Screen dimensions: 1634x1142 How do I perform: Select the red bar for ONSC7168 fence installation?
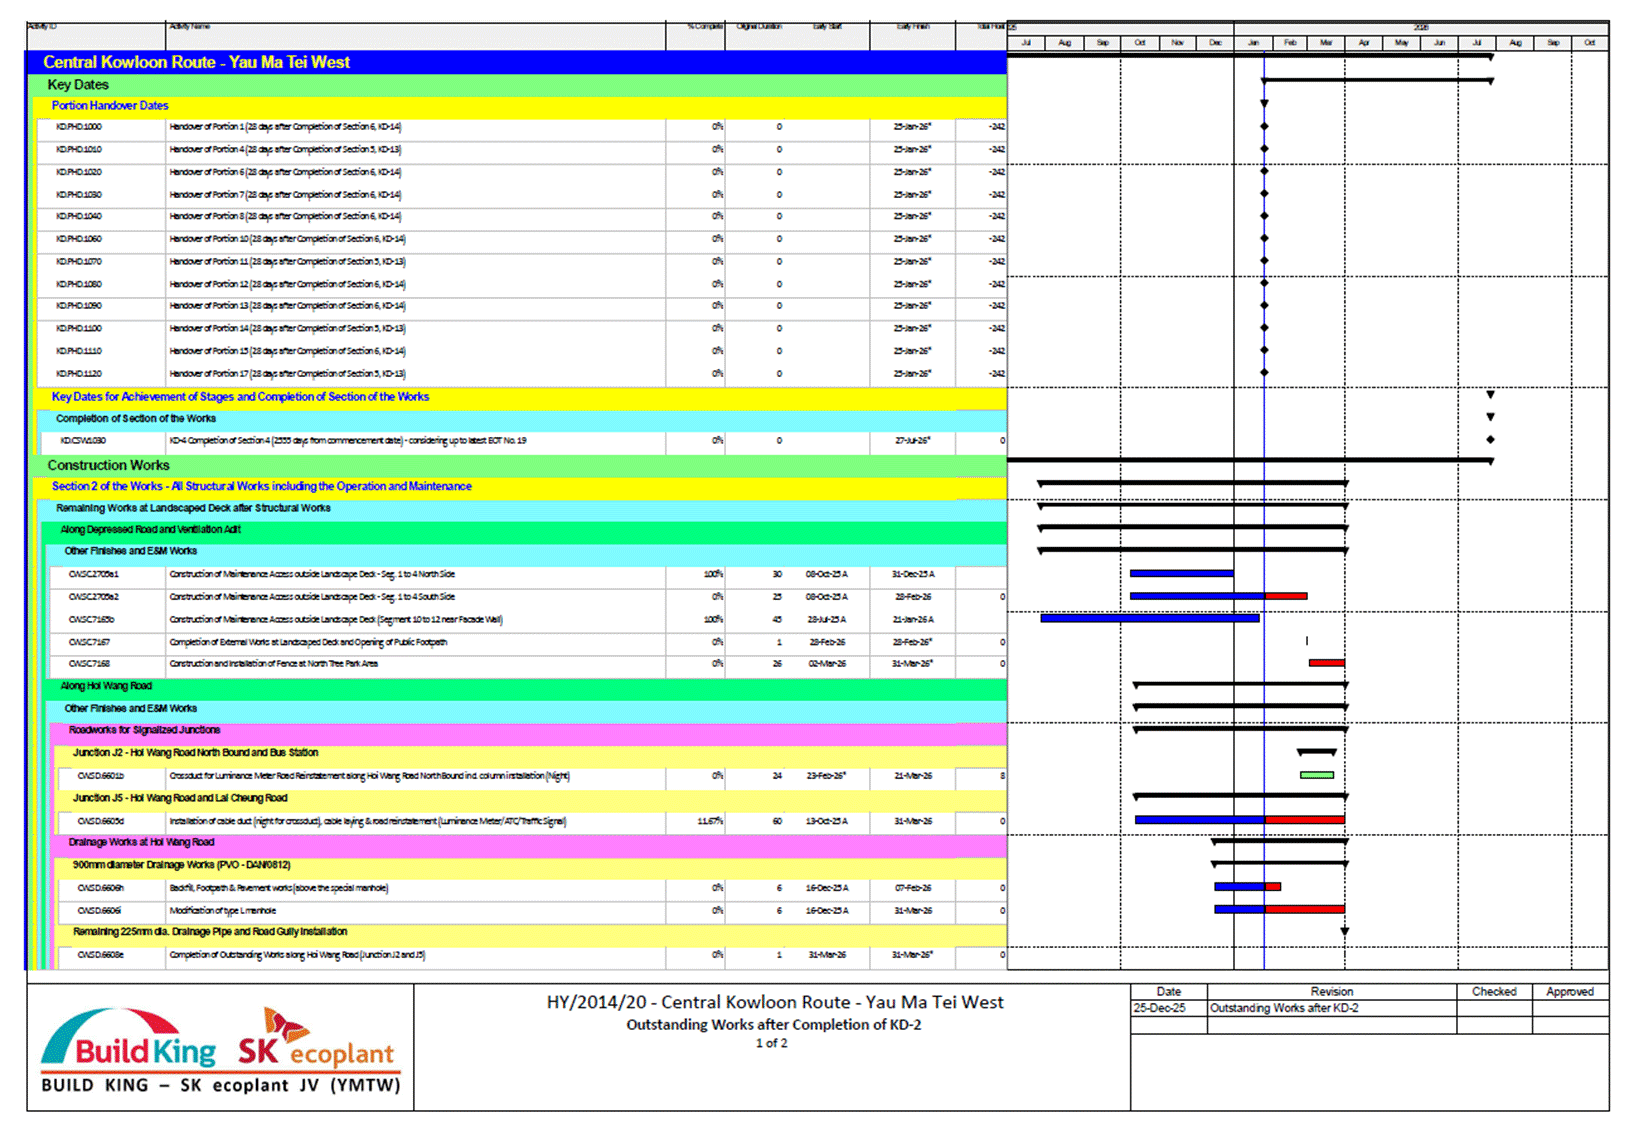[x=1326, y=663]
